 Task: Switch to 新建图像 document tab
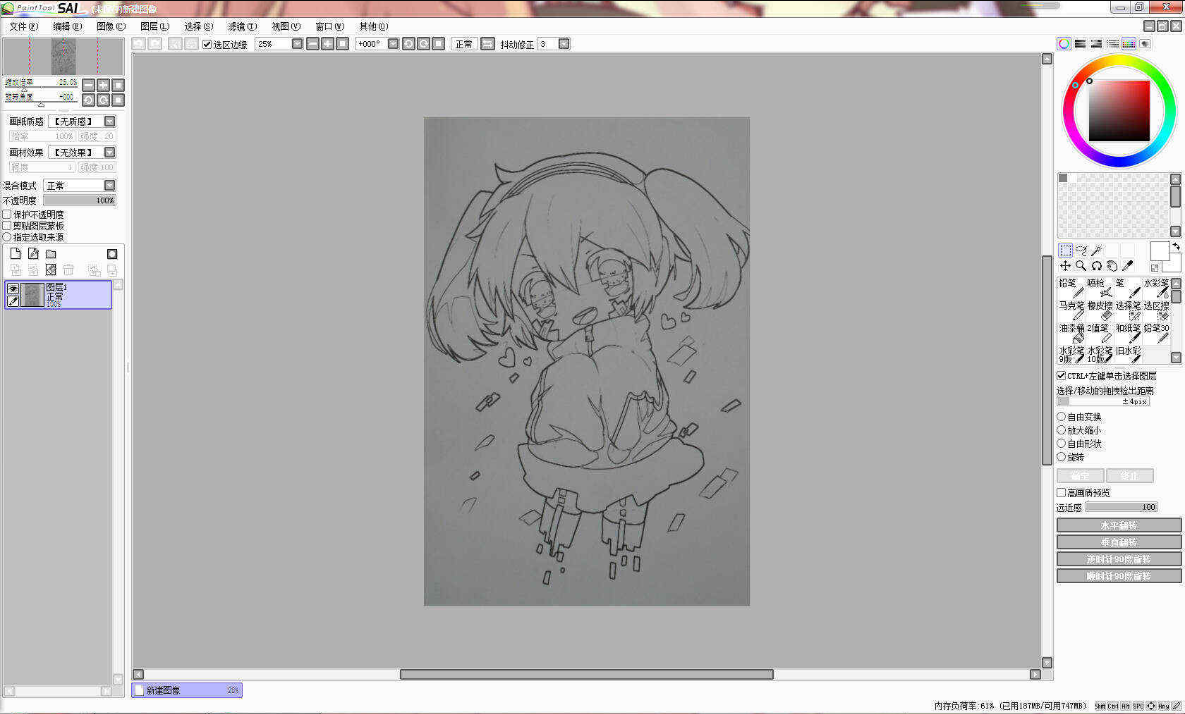click(x=187, y=690)
